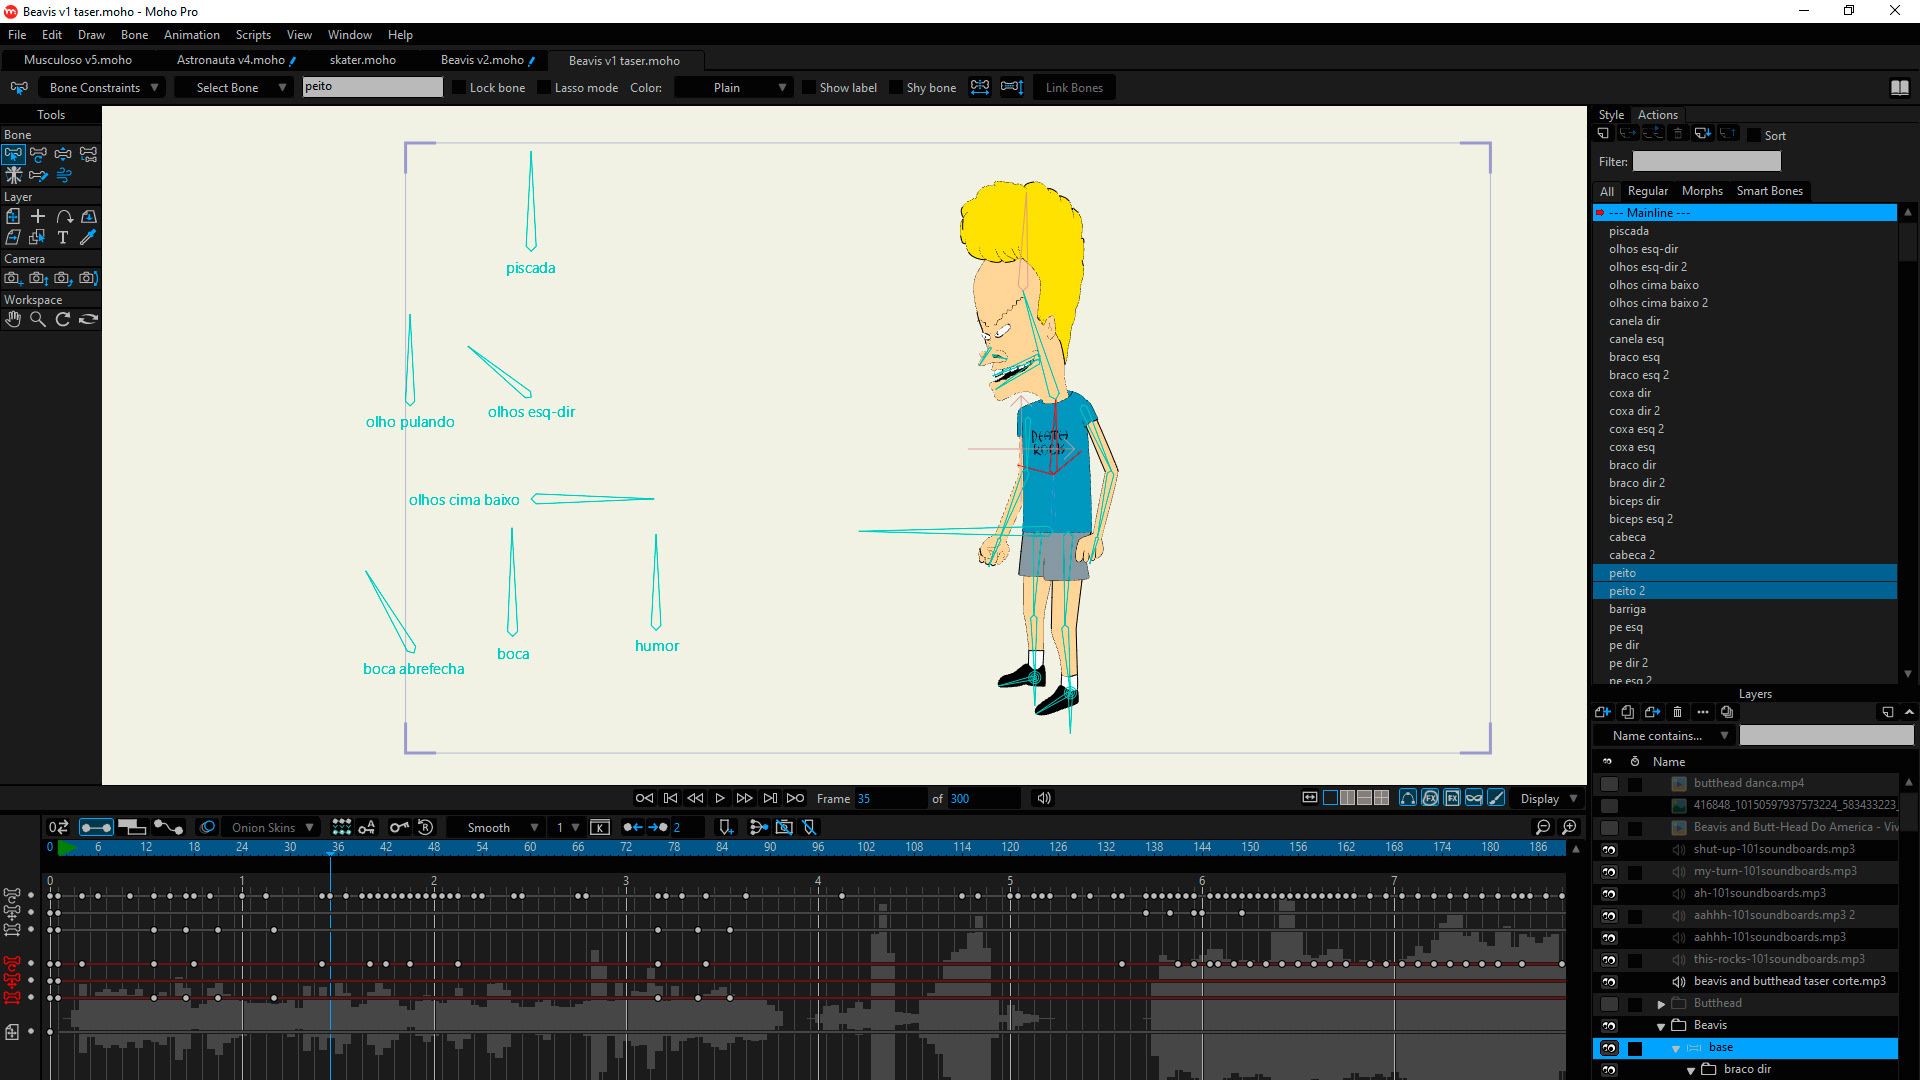
Task: Enable the Show label checkbox
Action: pyautogui.click(x=809, y=88)
